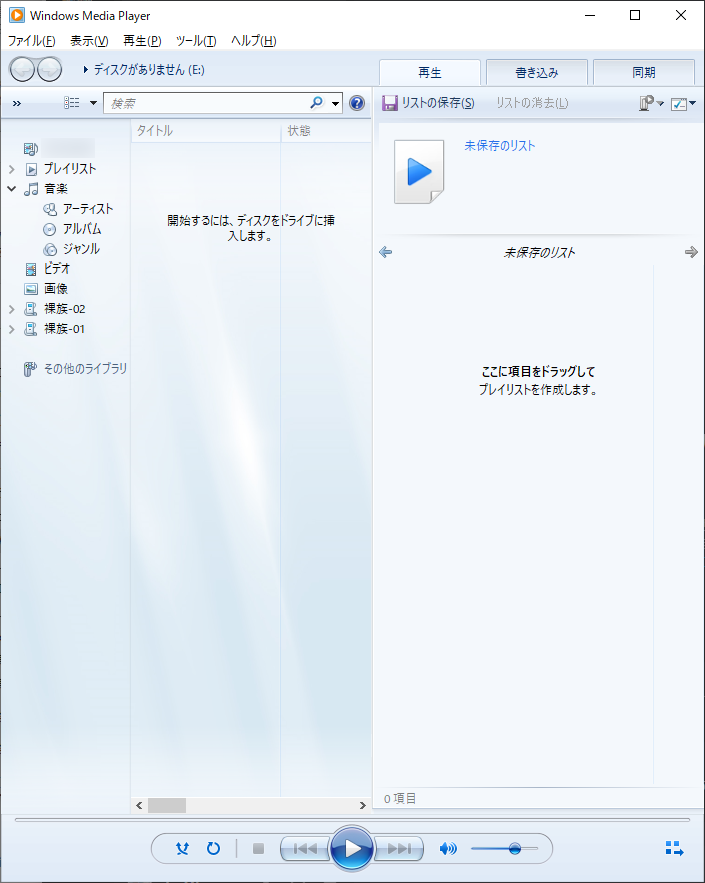Switch to Now Playing mode icon
The width and height of the screenshot is (705, 883).
coord(674,848)
